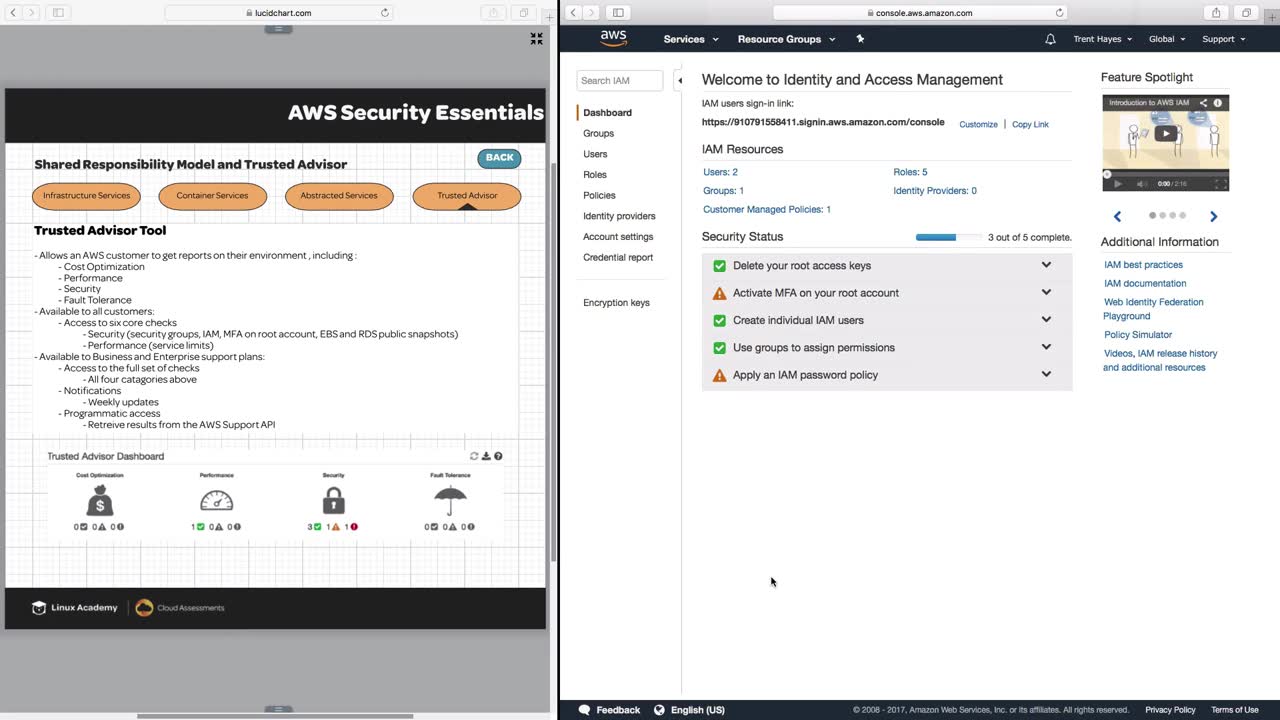Open Identity providers in the sidebar
The width and height of the screenshot is (1280, 720).
tap(619, 216)
